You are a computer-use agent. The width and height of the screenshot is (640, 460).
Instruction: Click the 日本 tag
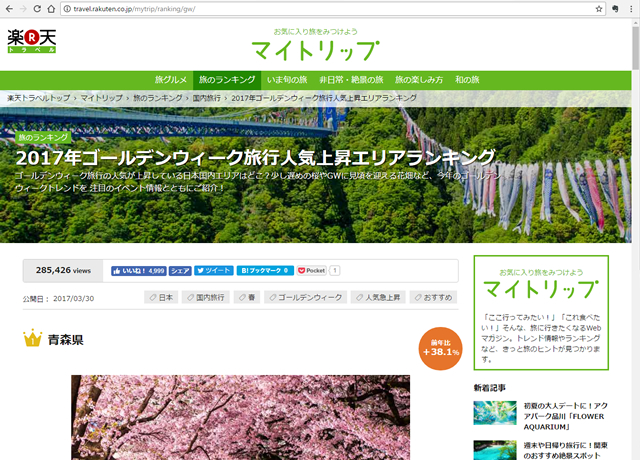[161, 297]
